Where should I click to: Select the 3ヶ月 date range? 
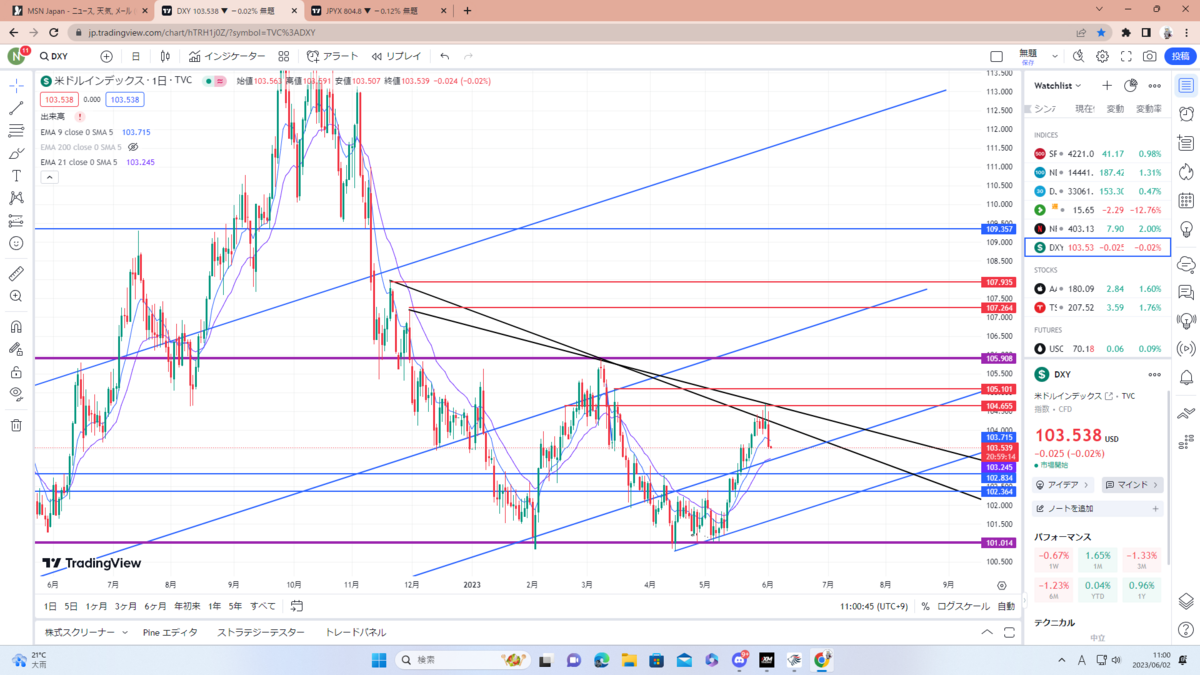[x=125, y=606]
